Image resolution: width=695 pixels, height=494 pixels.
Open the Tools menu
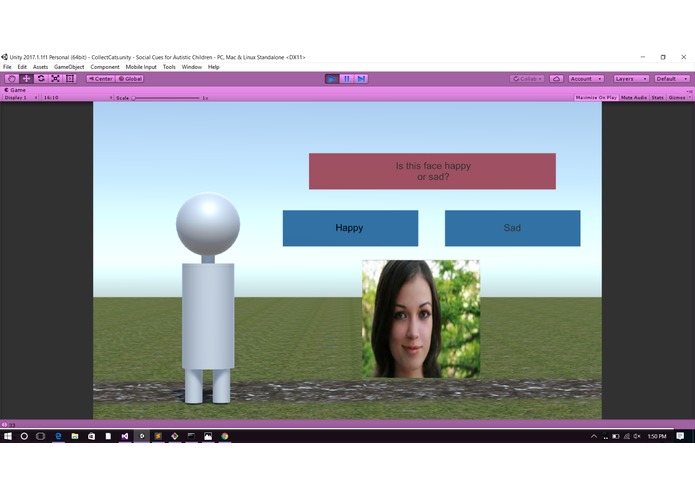click(x=169, y=67)
